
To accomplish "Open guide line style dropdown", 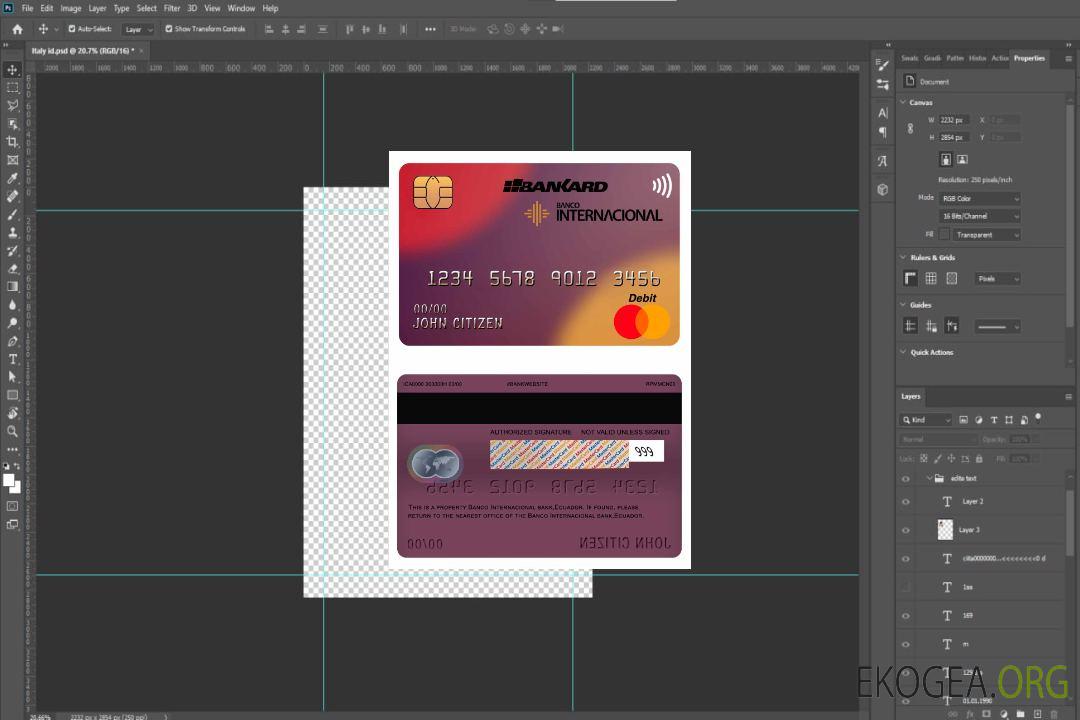I will [x=997, y=327].
